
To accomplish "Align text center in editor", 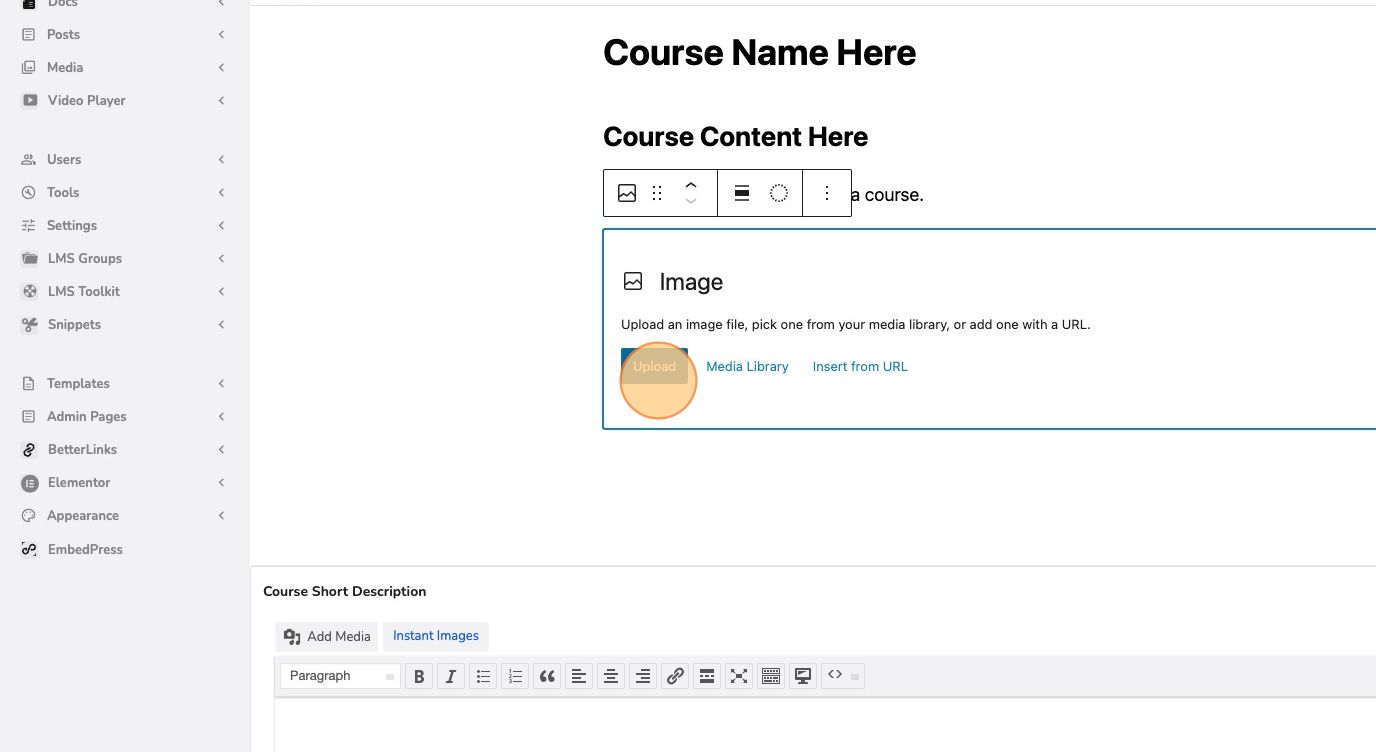I will pyautogui.click(x=611, y=677).
